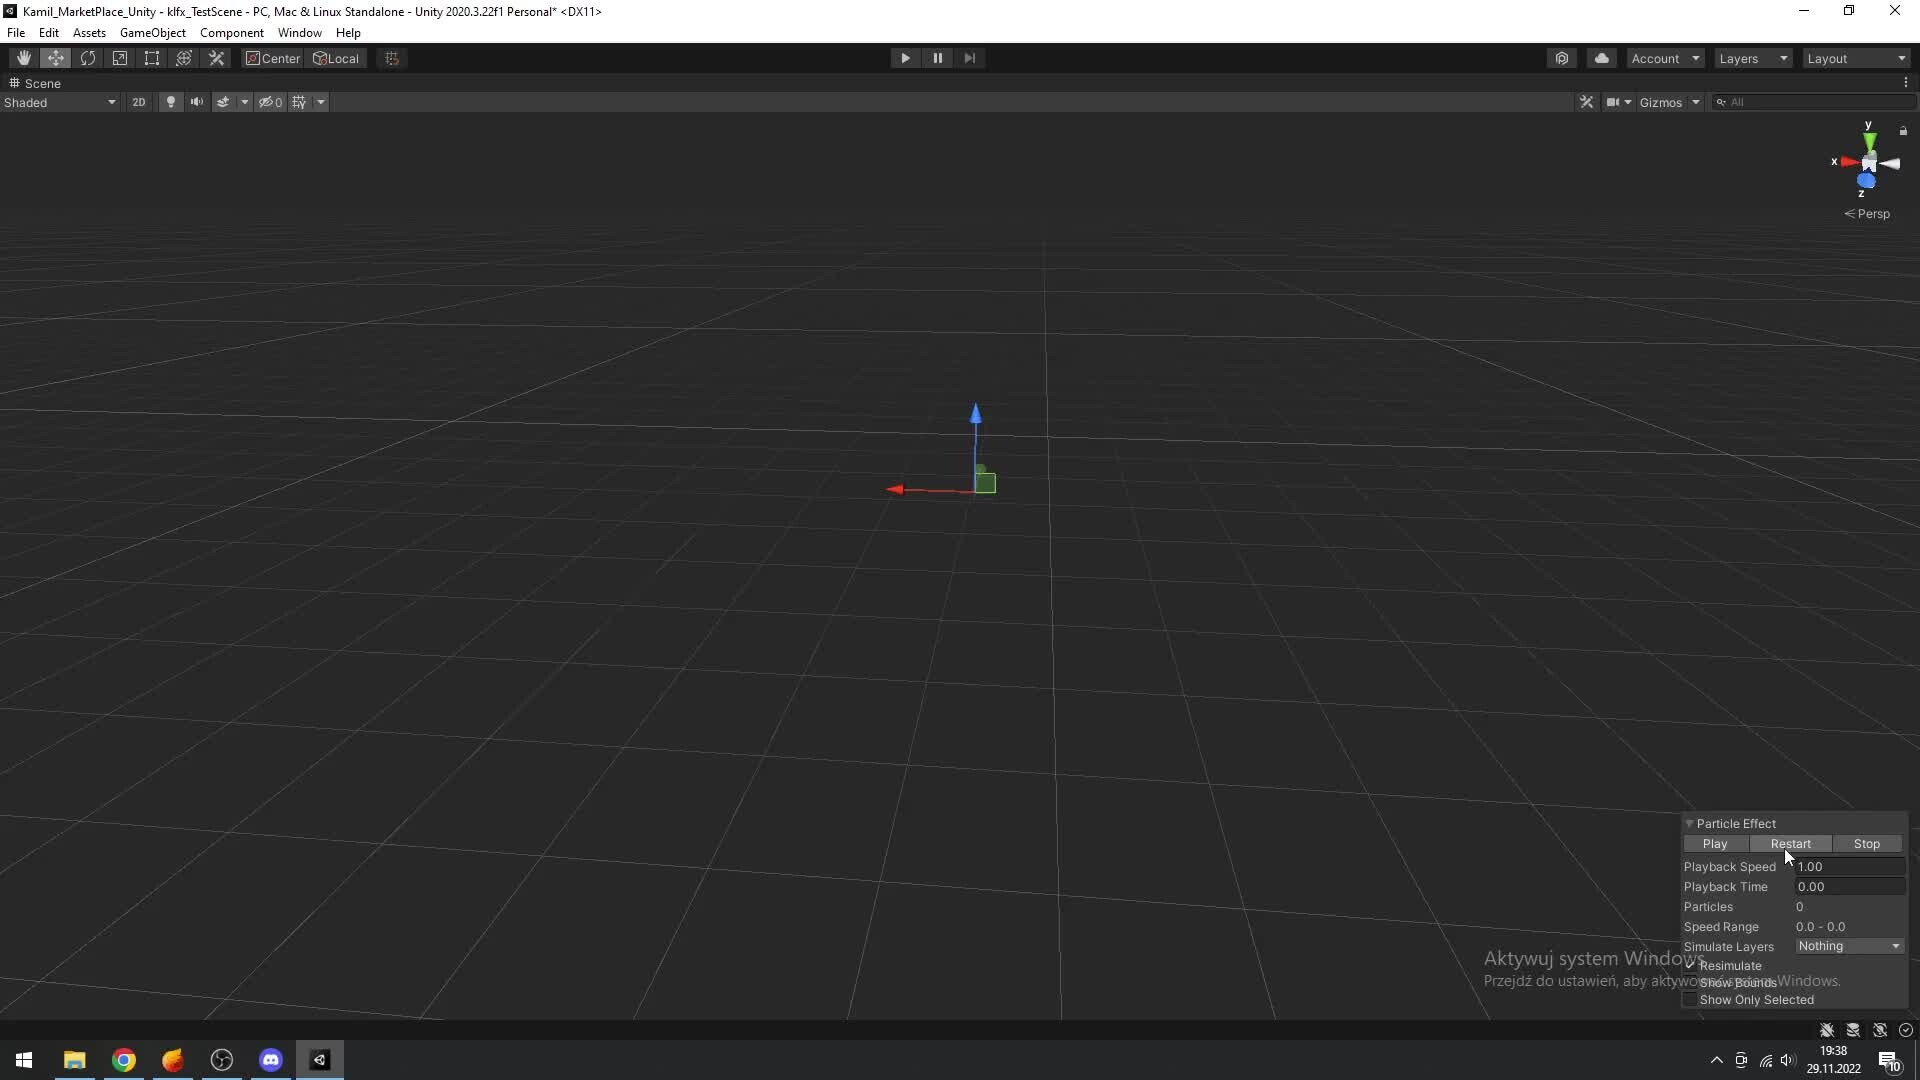
Task: Select the Rotate tool
Action: click(88, 58)
